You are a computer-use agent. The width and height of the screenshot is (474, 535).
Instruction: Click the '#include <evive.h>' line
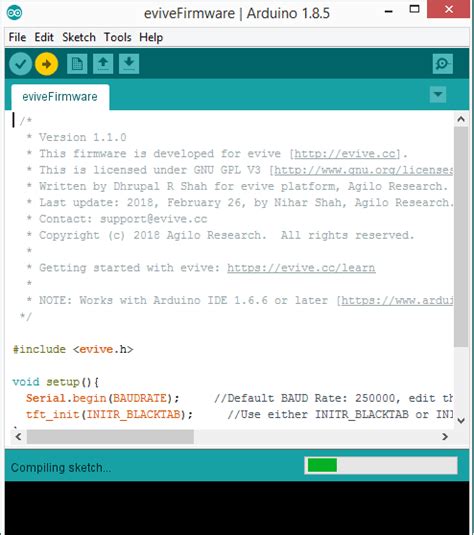click(x=73, y=349)
